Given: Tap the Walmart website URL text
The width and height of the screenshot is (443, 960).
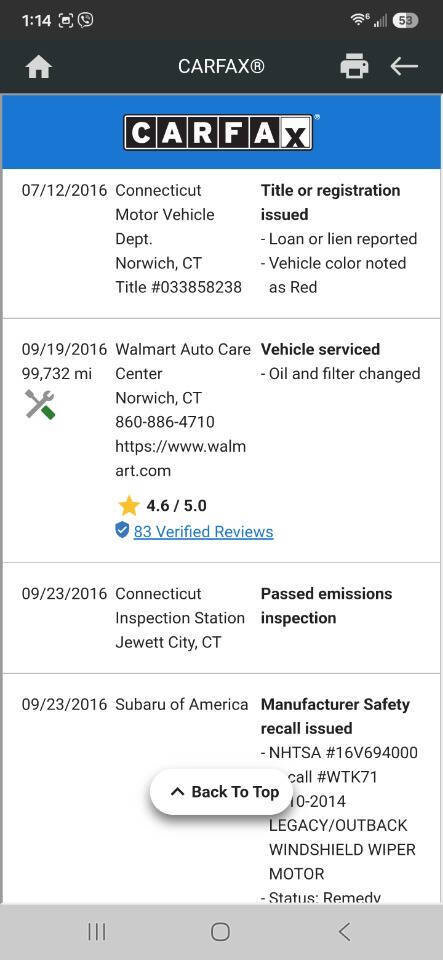Looking at the screenshot, I should [x=181, y=459].
